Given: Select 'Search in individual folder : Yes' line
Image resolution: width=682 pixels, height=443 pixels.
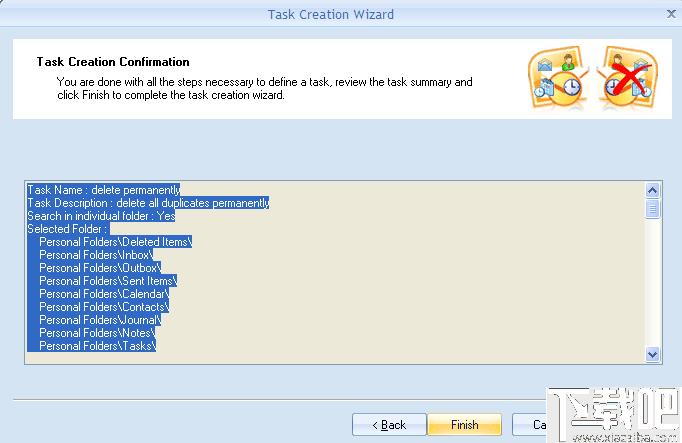Looking at the screenshot, I should click(x=101, y=216).
